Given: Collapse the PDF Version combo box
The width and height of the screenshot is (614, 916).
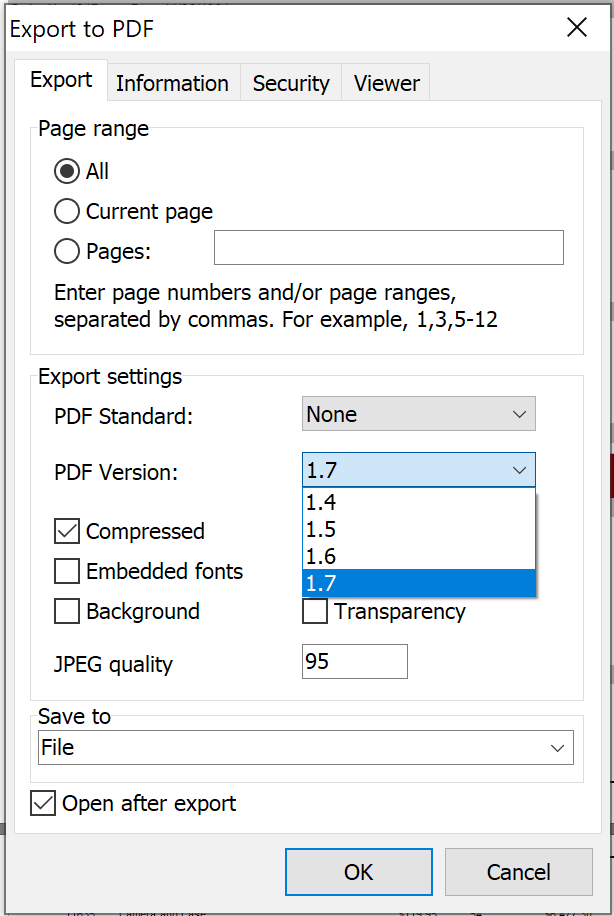Looking at the screenshot, I should [x=418, y=470].
